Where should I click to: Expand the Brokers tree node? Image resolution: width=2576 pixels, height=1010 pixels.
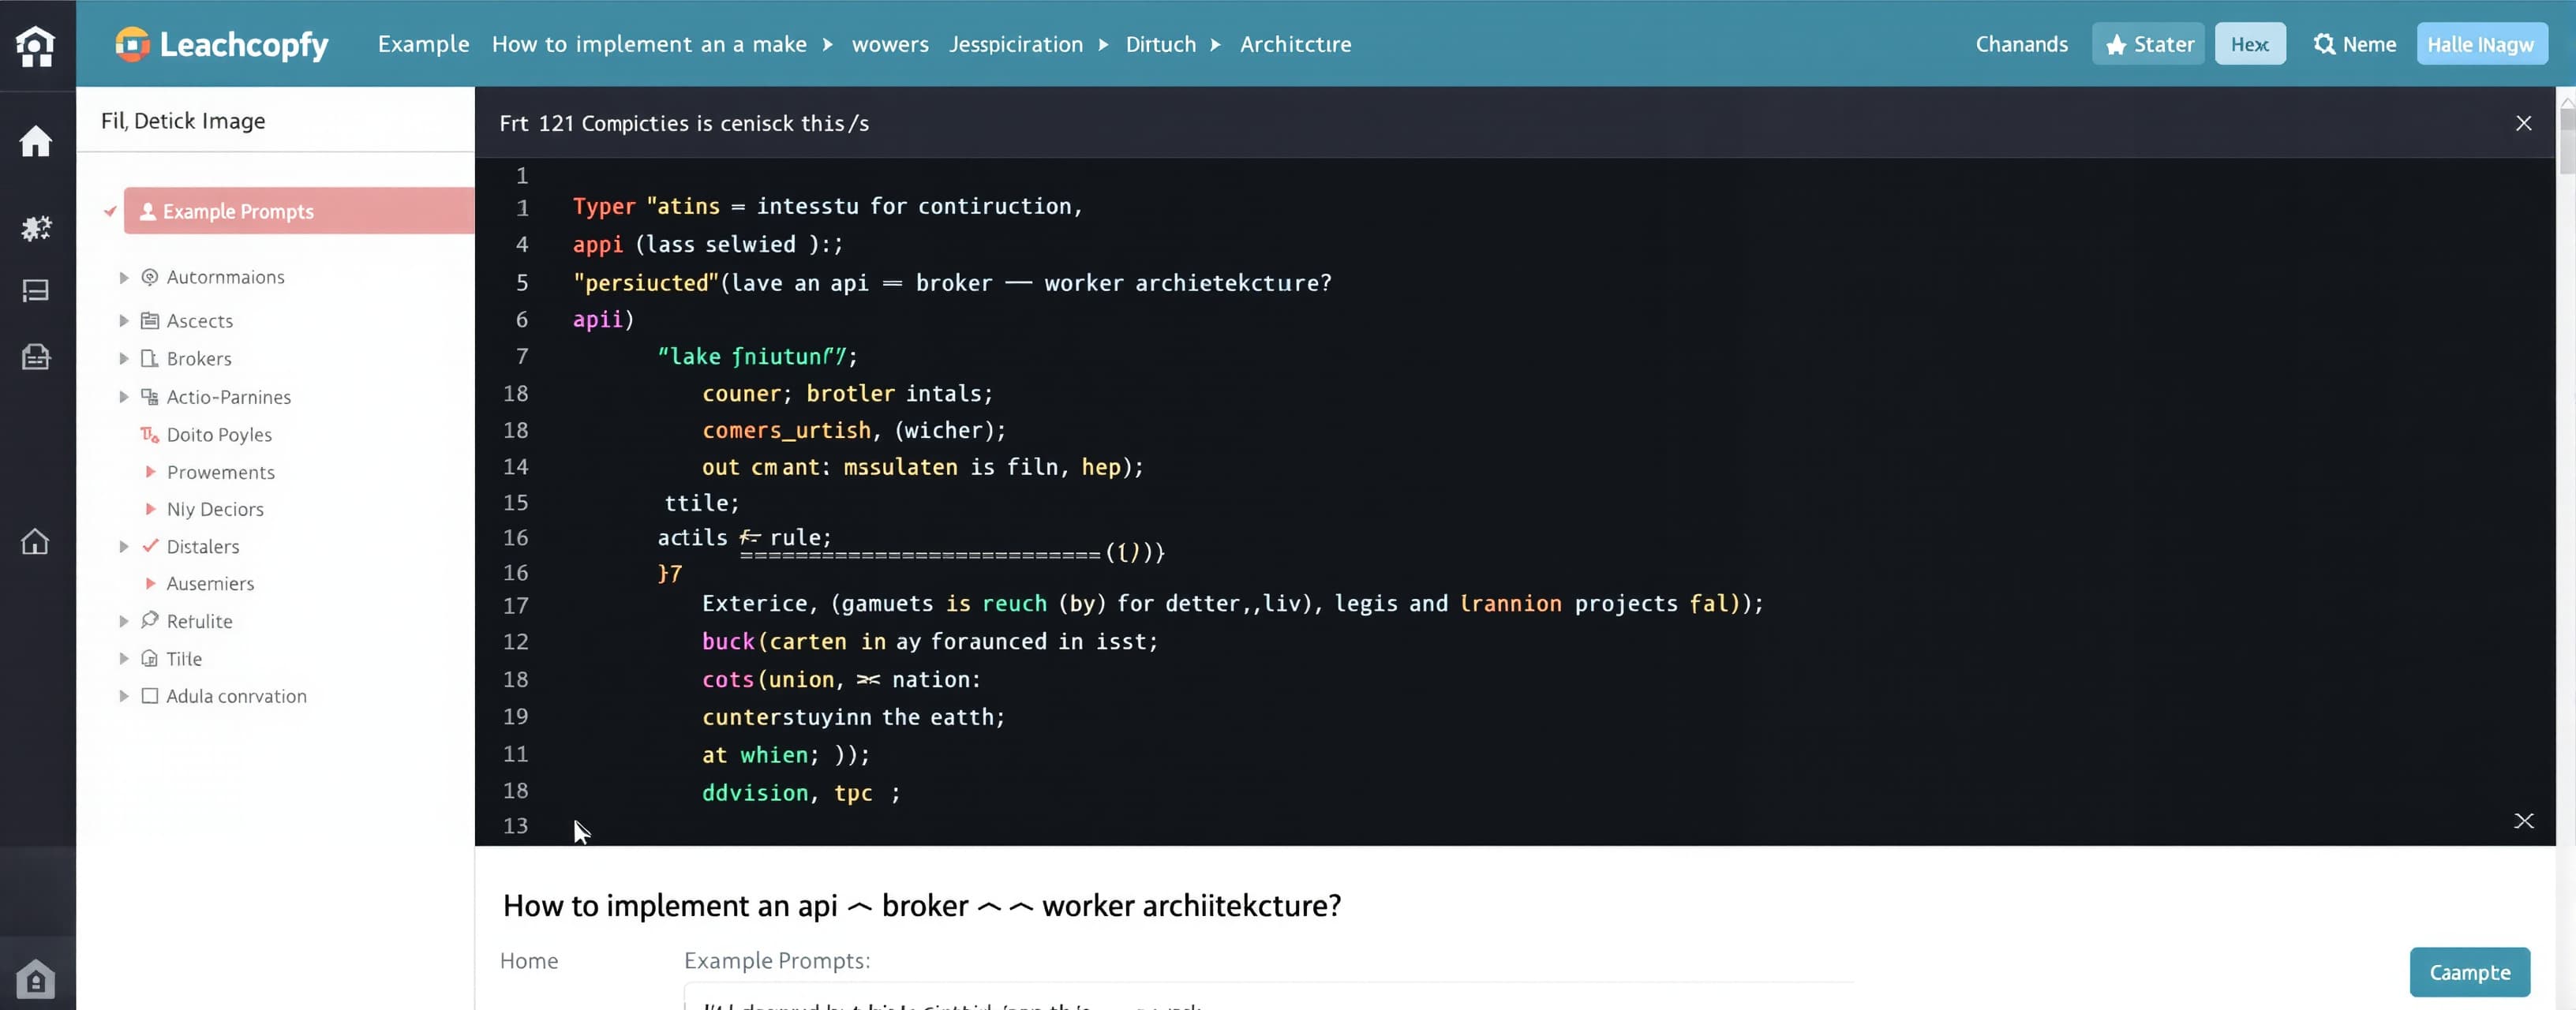pyautogui.click(x=124, y=358)
